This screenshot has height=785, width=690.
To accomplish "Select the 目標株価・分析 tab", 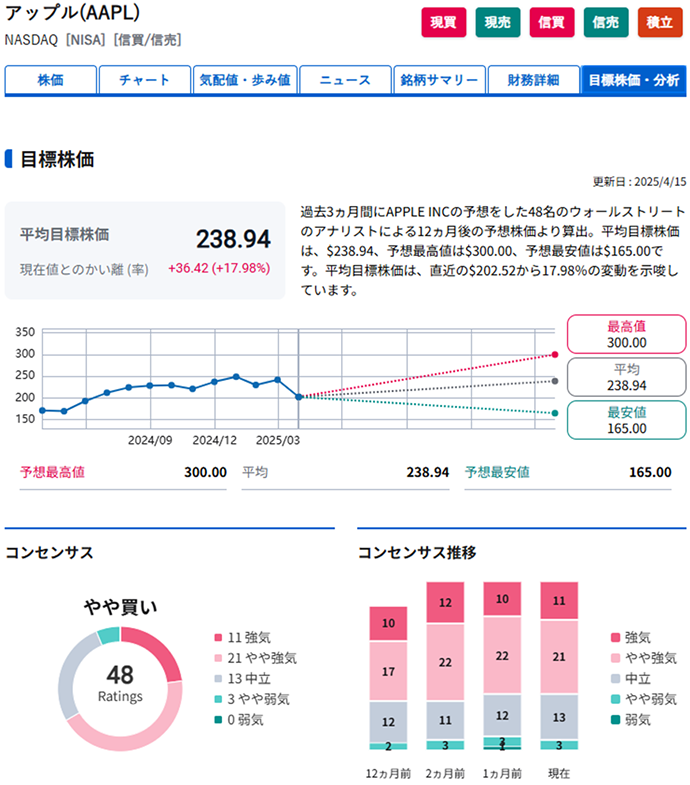I will (633, 80).
